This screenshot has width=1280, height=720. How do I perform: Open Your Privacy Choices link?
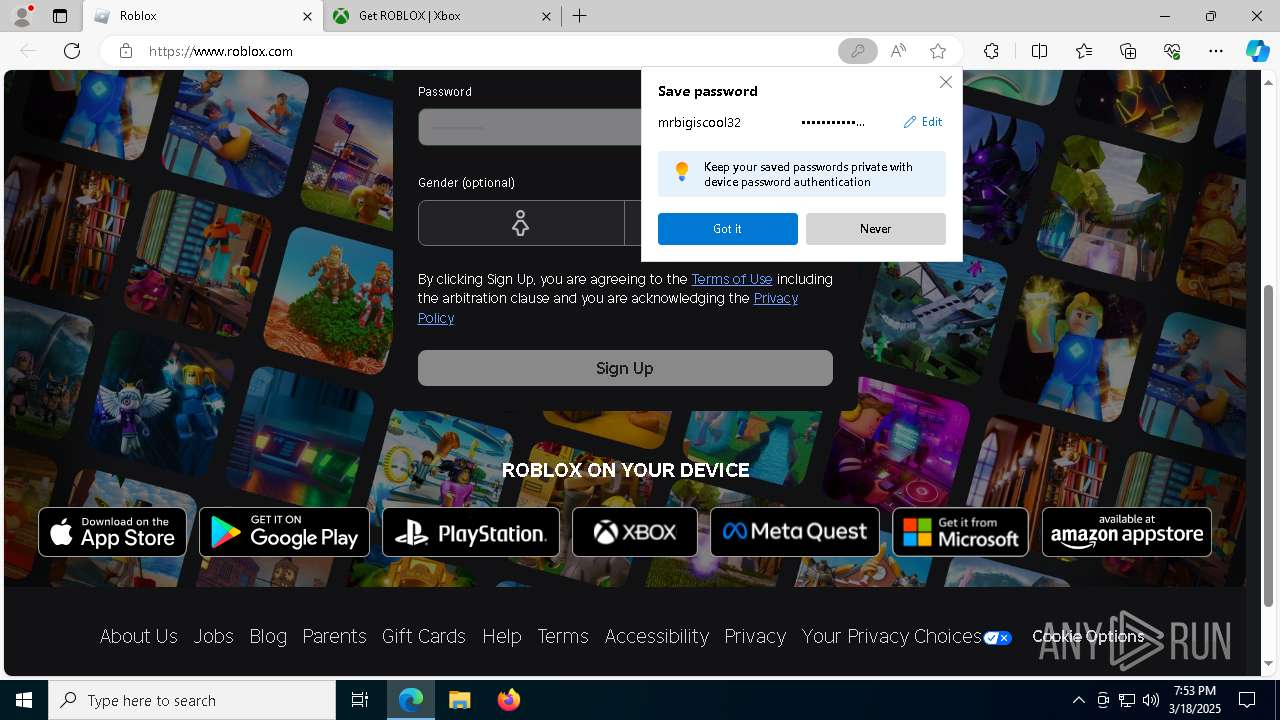point(907,637)
